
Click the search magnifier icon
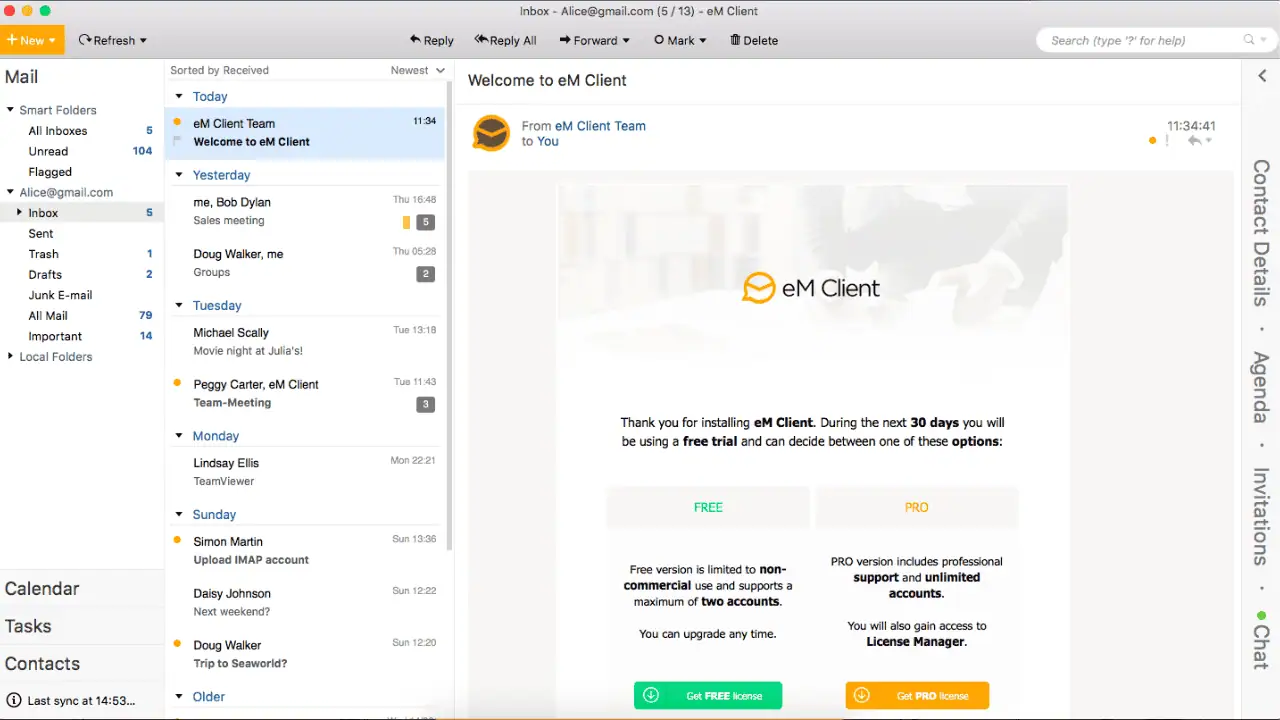coord(1249,40)
